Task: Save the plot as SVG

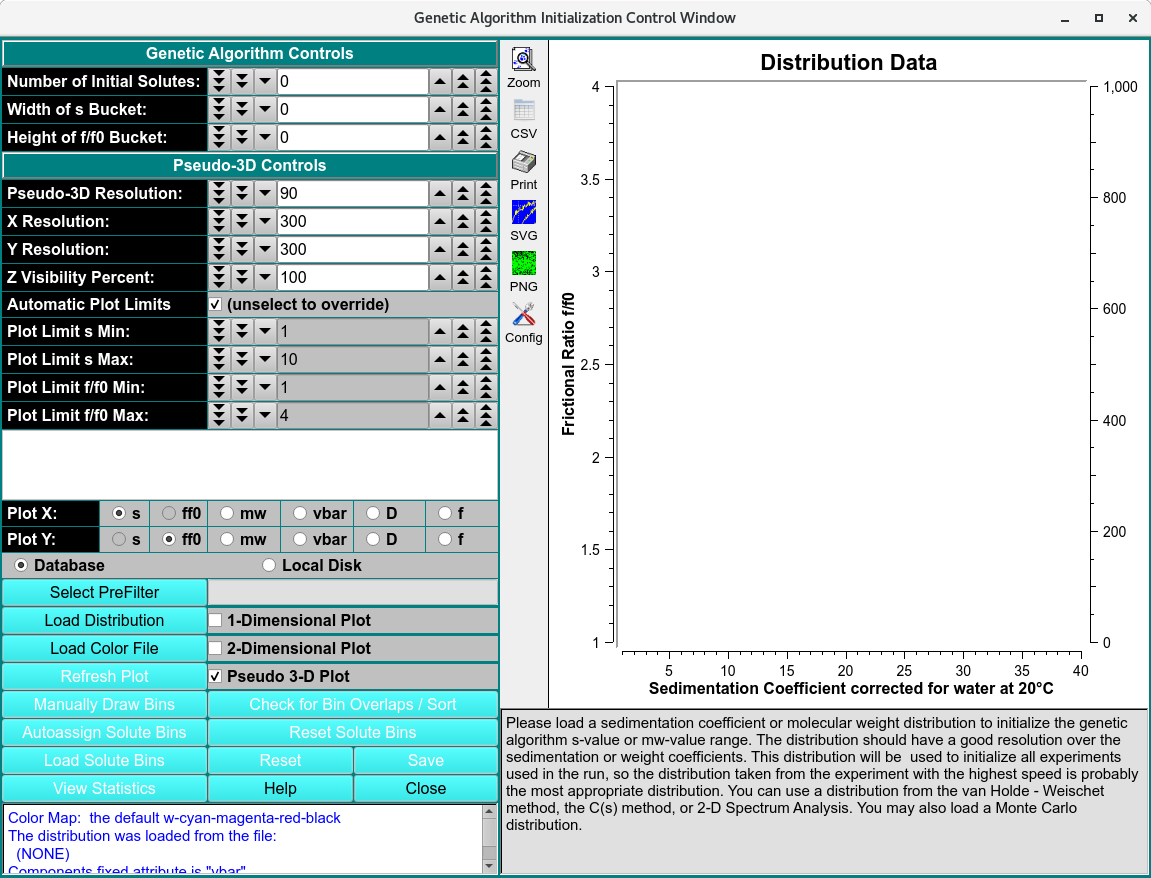Action: (523, 213)
